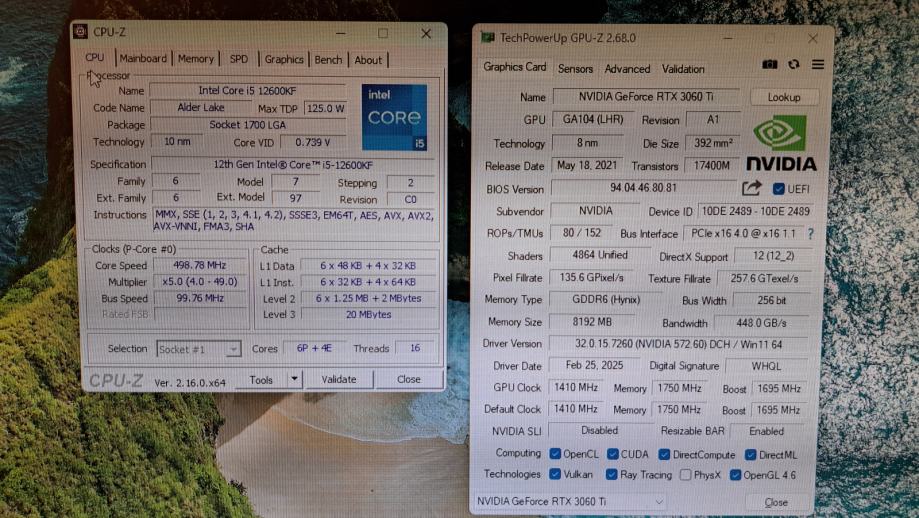This screenshot has height=518, width=919.
Task: Switch to the Bench tab
Action: (x=328, y=60)
